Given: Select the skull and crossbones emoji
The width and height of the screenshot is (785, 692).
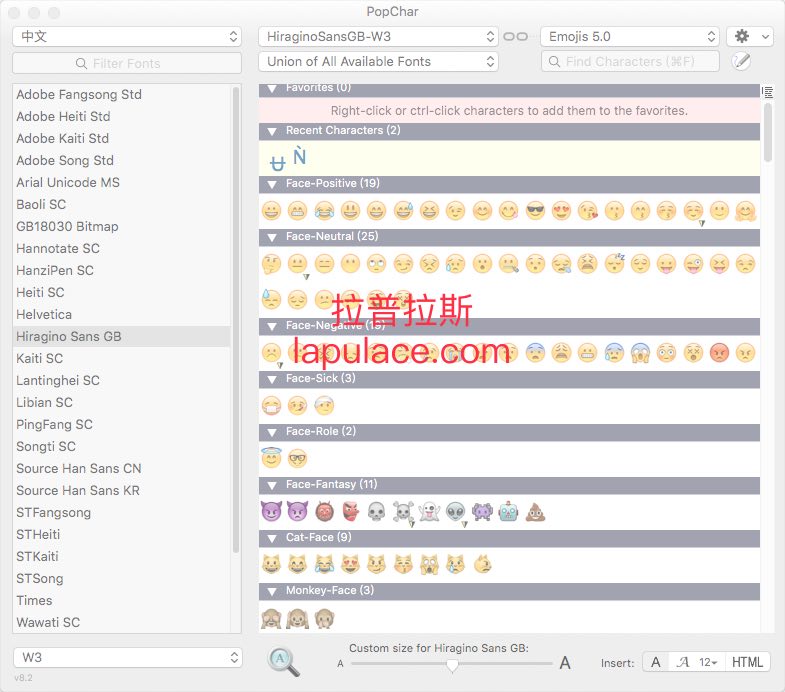Looking at the screenshot, I should coord(403,512).
